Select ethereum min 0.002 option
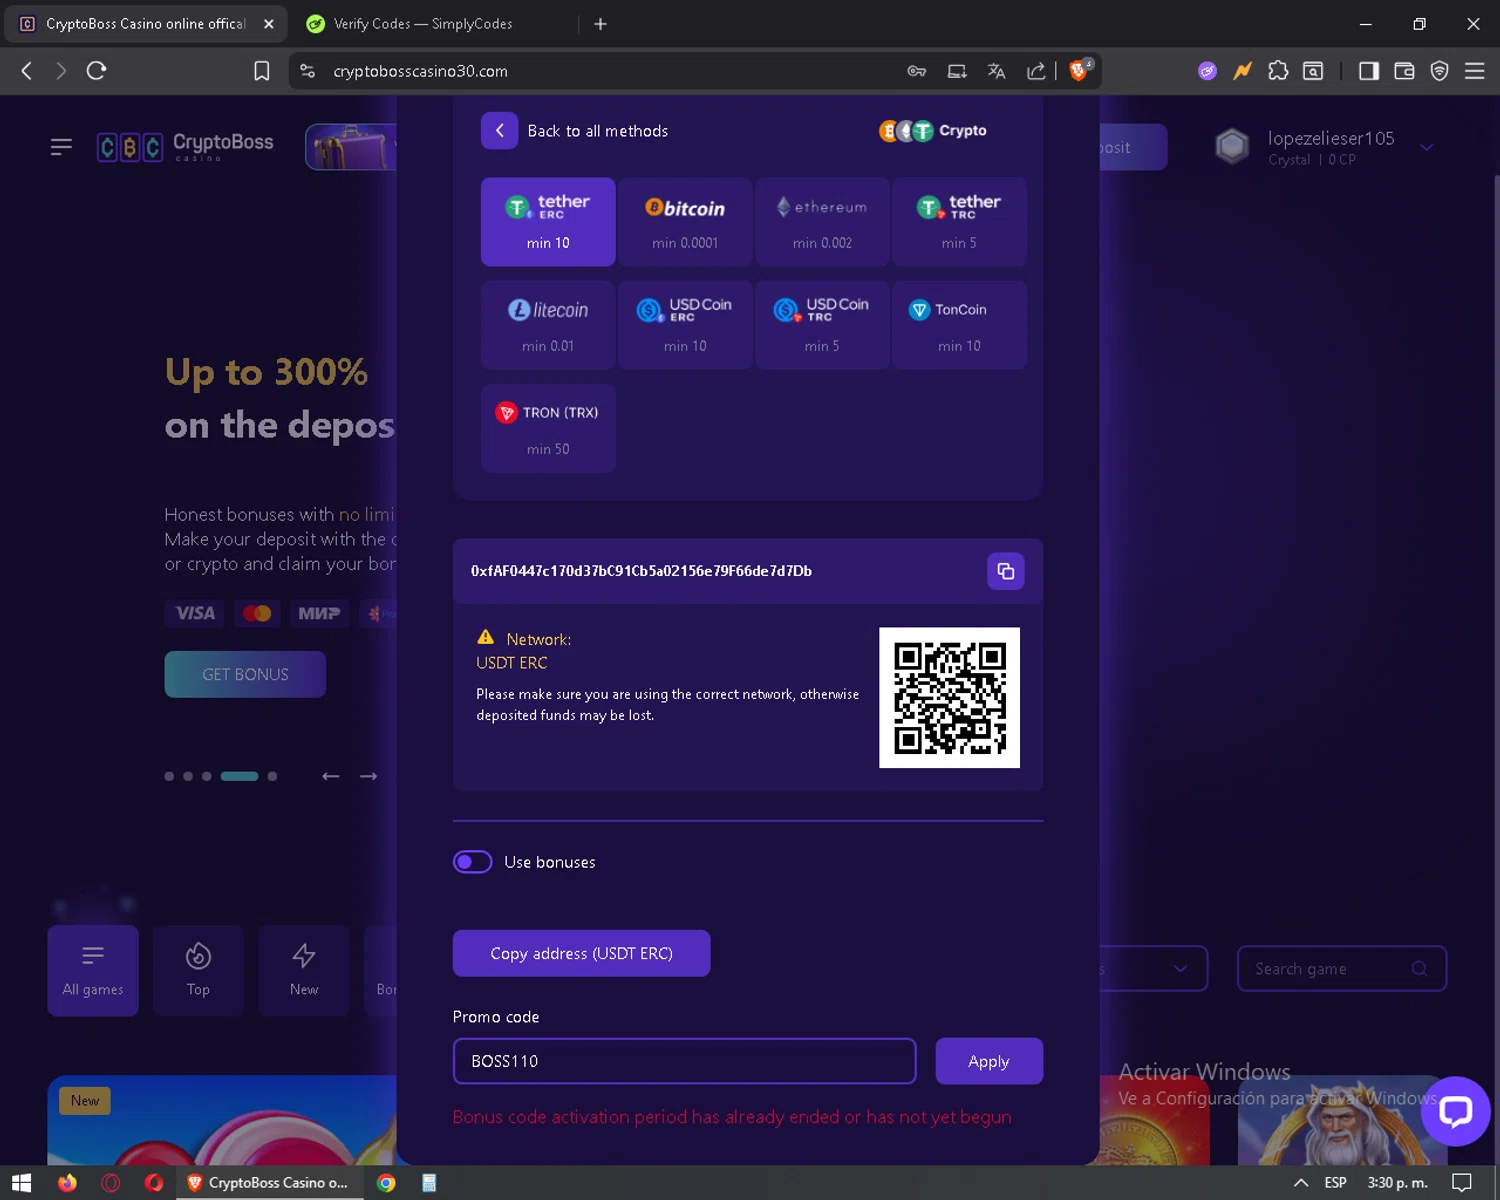The width and height of the screenshot is (1500, 1200). (822, 222)
